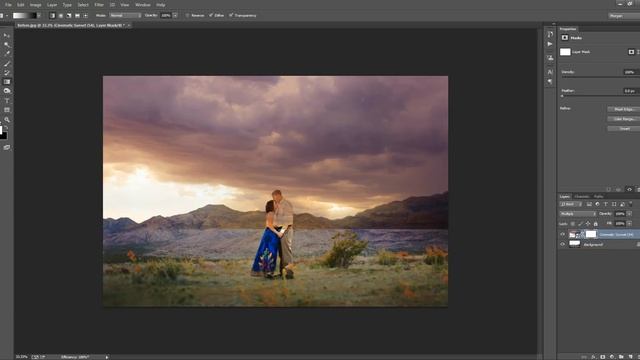The image size is (640, 360).
Task: Select the Dodge tool
Action: (7, 91)
